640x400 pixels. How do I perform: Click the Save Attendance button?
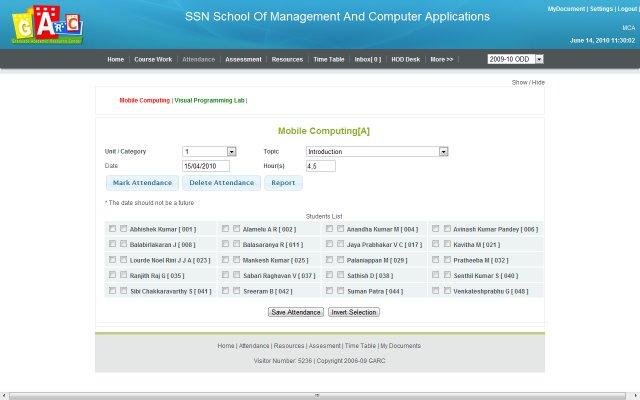(x=296, y=312)
